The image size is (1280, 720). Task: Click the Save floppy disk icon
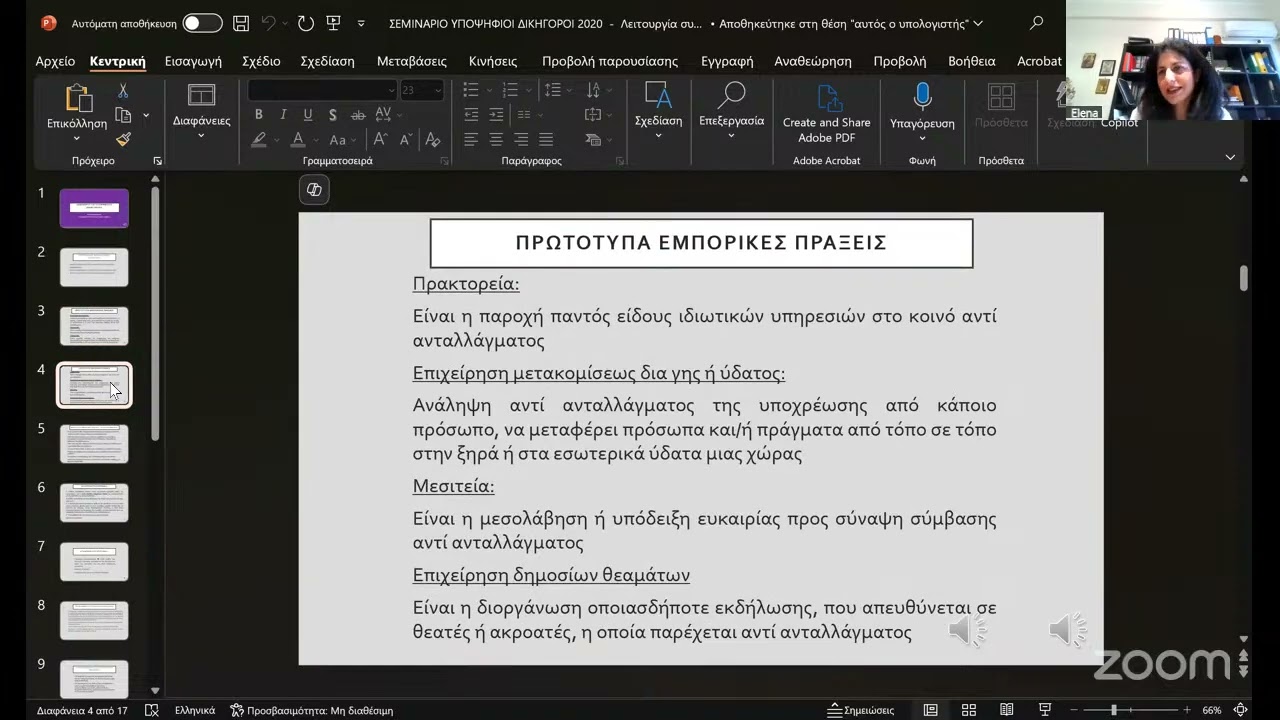click(x=241, y=23)
